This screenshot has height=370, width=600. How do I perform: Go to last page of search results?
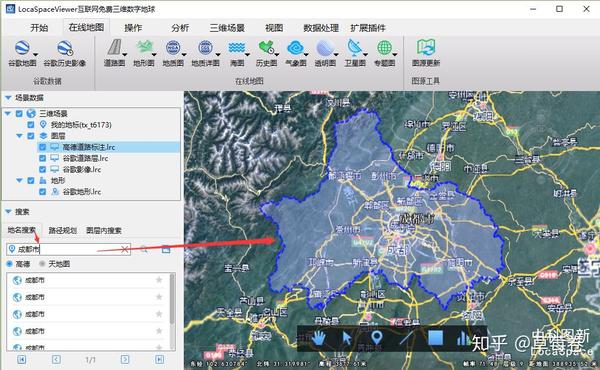(160, 359)
